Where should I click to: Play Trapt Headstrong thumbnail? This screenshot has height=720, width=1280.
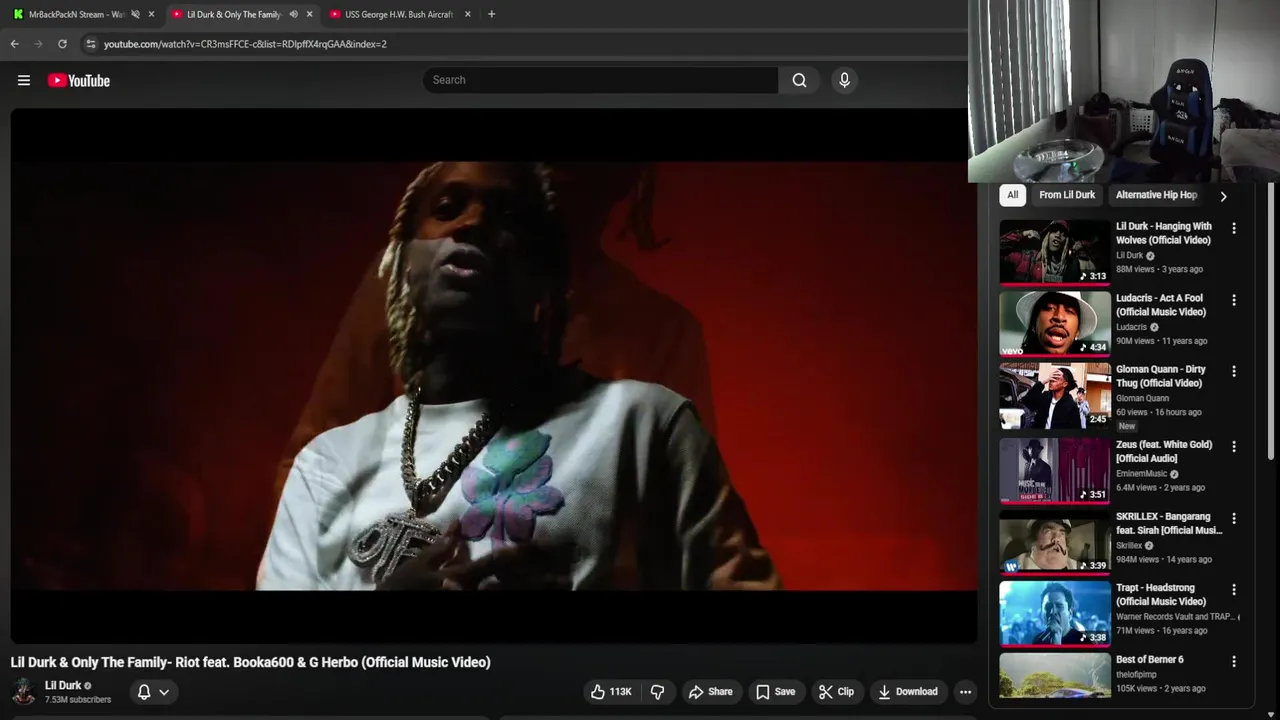(x=1055, y=613)
